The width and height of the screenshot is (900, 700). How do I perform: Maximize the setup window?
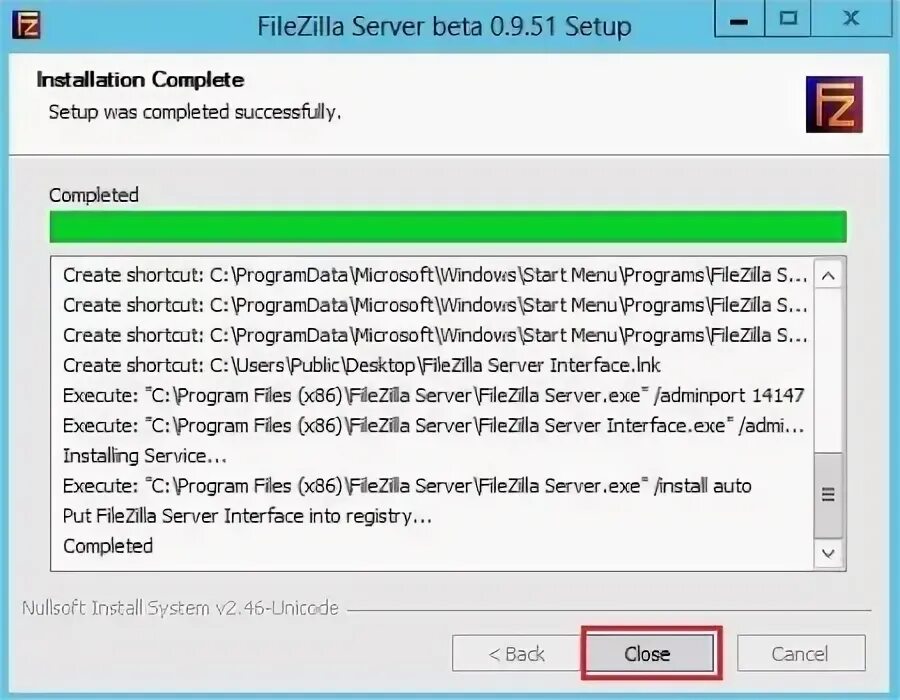pyautogui.click(x=788, y=19)
